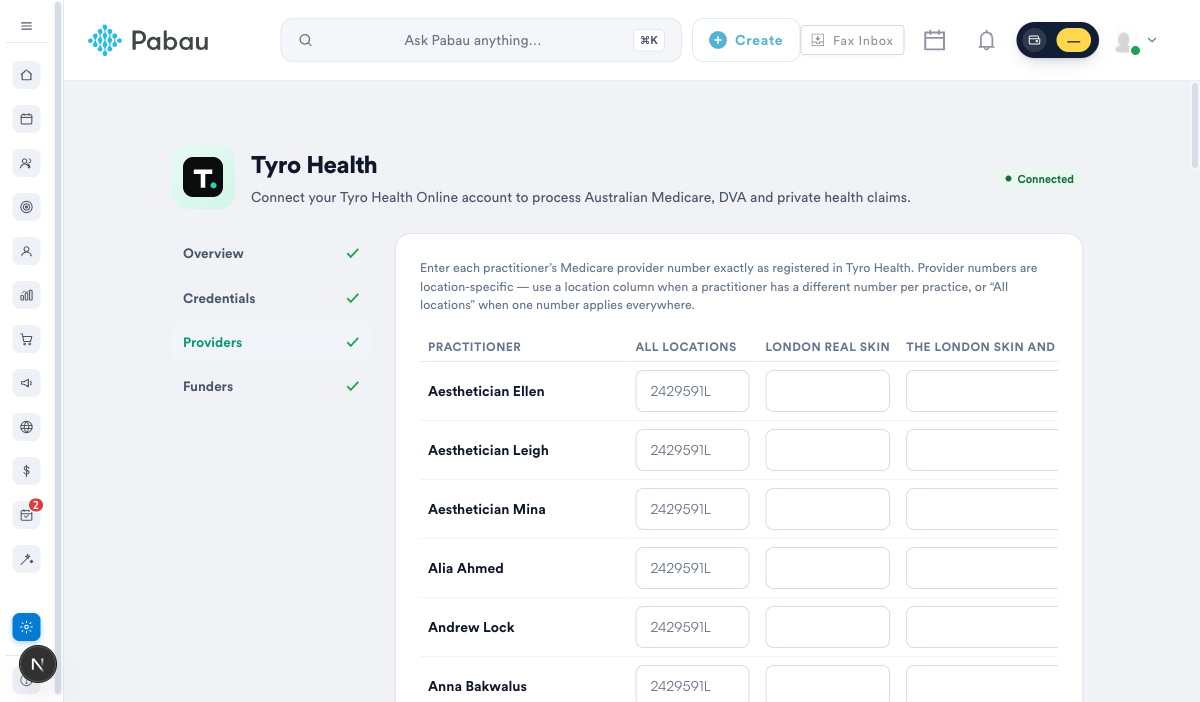
Task: Click The London Skin field for Aesthetician Ellen
Action: click(982, 391)
